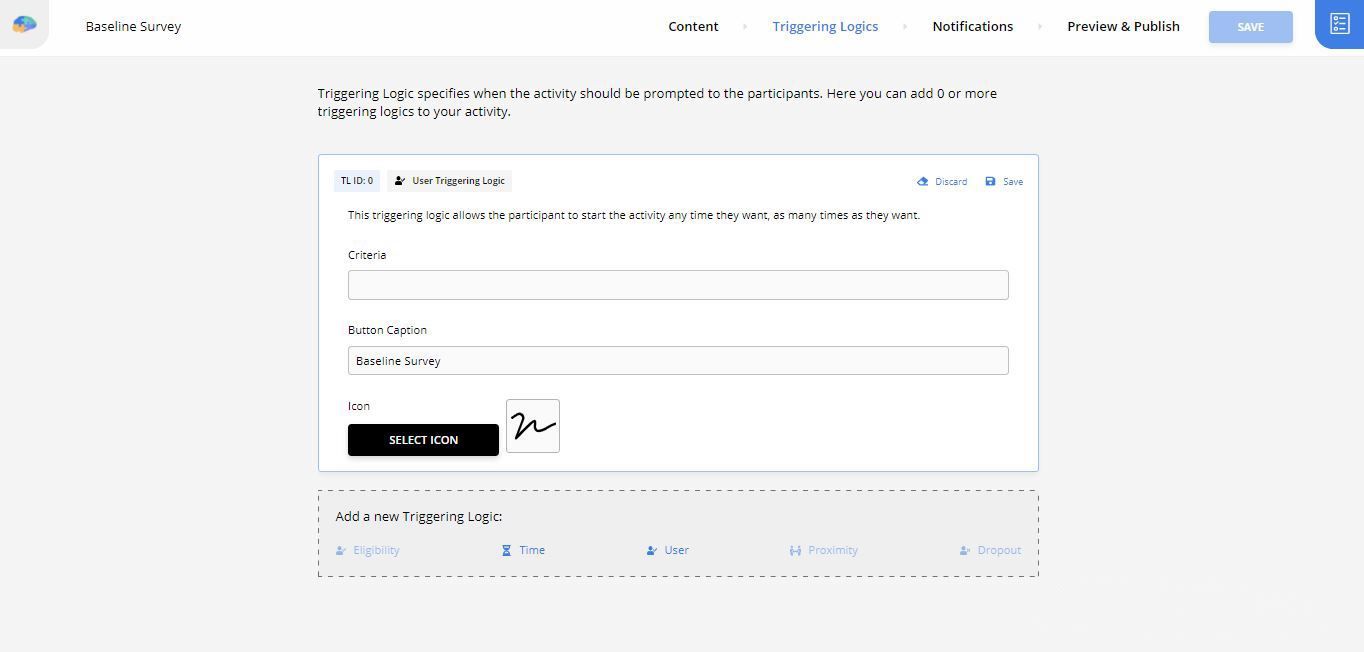Click the TL ID: 0 label
The image size is (1364, 652).
[x=357, y=181]
